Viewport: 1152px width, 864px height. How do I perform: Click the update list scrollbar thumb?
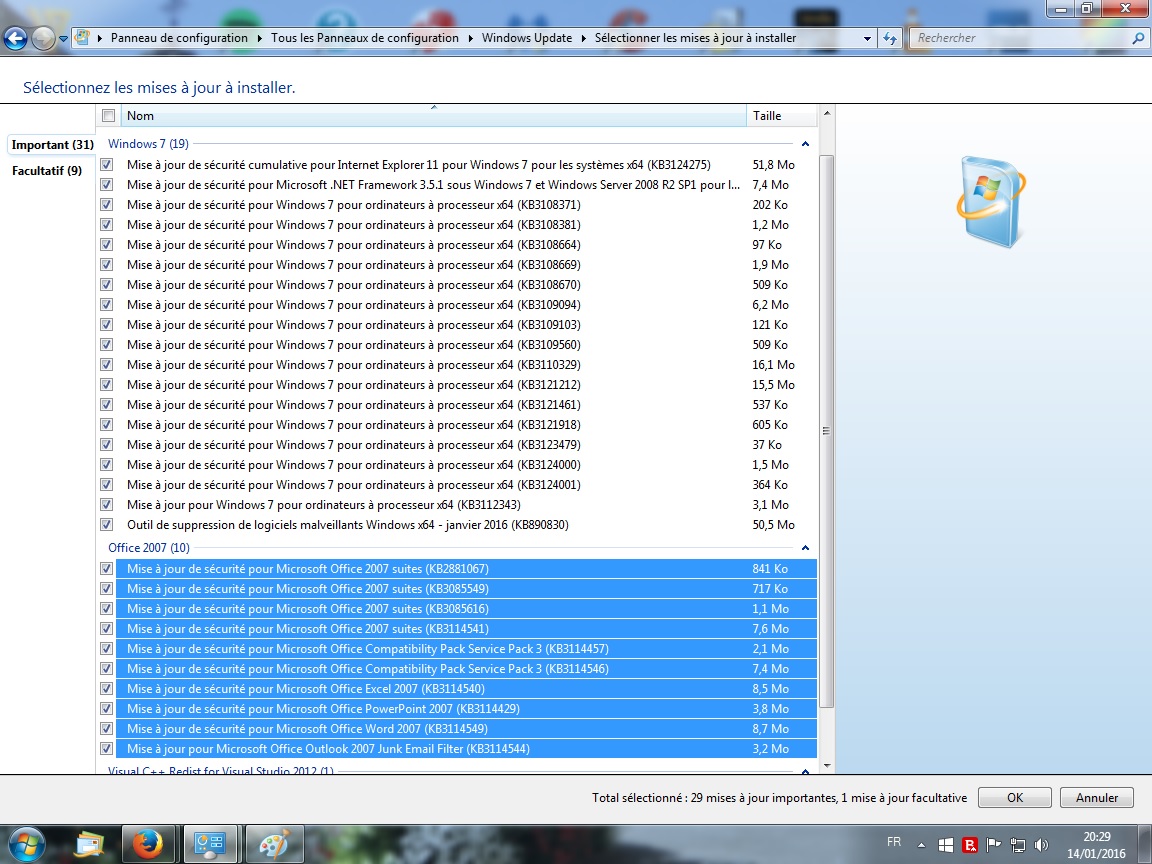click(x=827, y=431)
